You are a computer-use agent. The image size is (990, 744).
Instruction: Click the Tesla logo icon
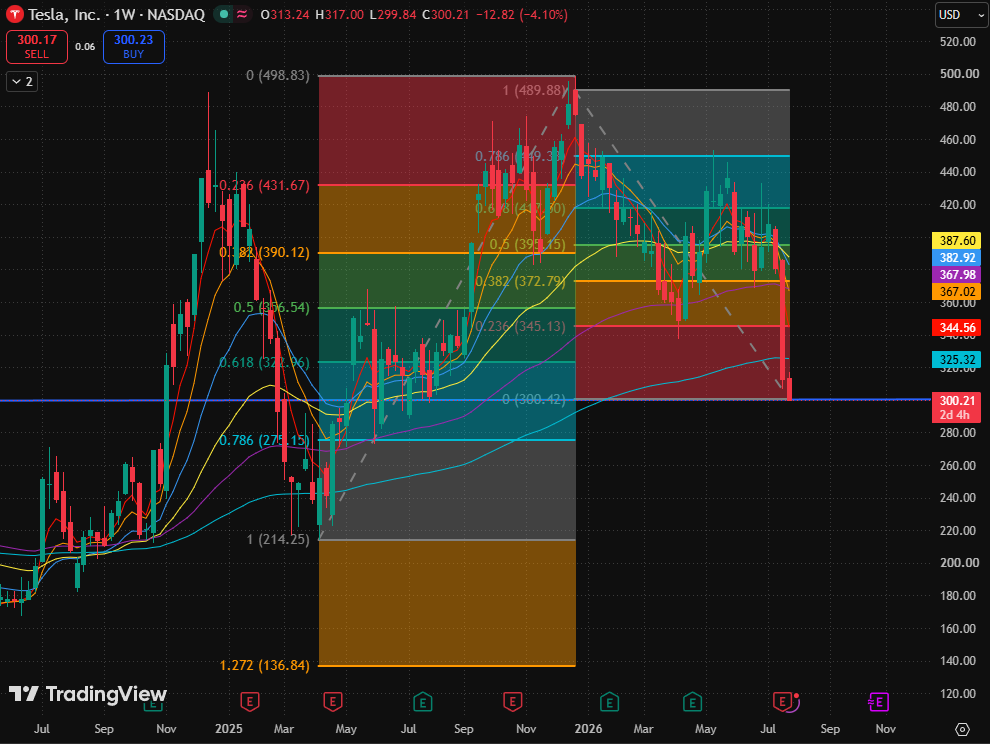[x=15, y=14]
